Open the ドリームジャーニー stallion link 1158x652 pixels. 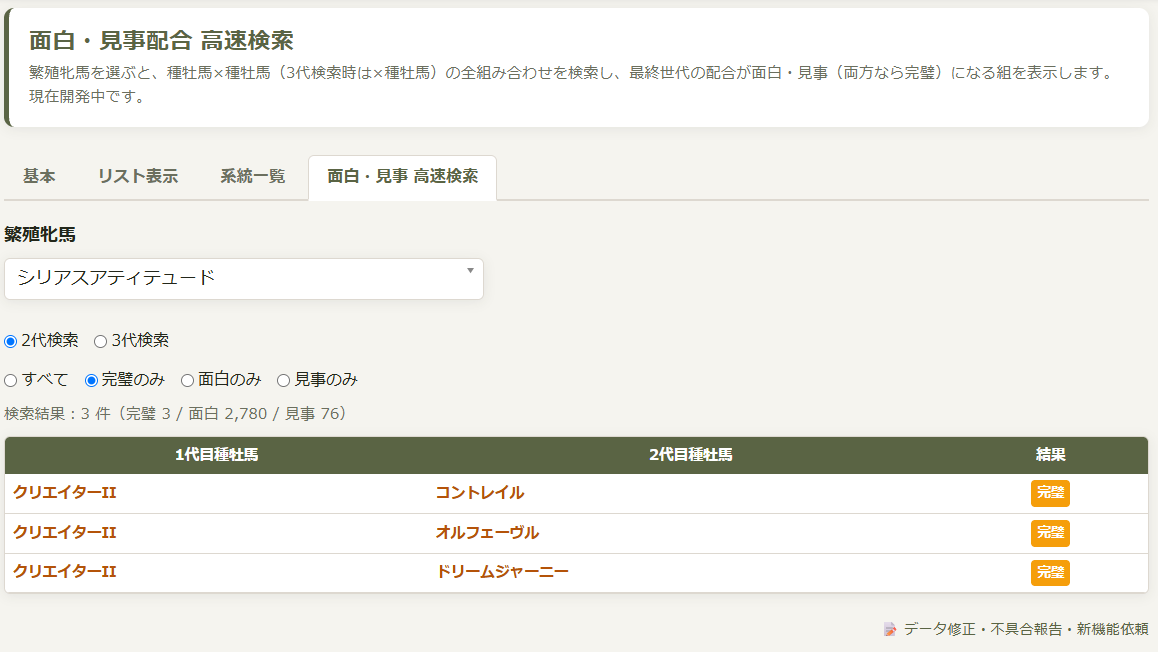coord(502,572)
